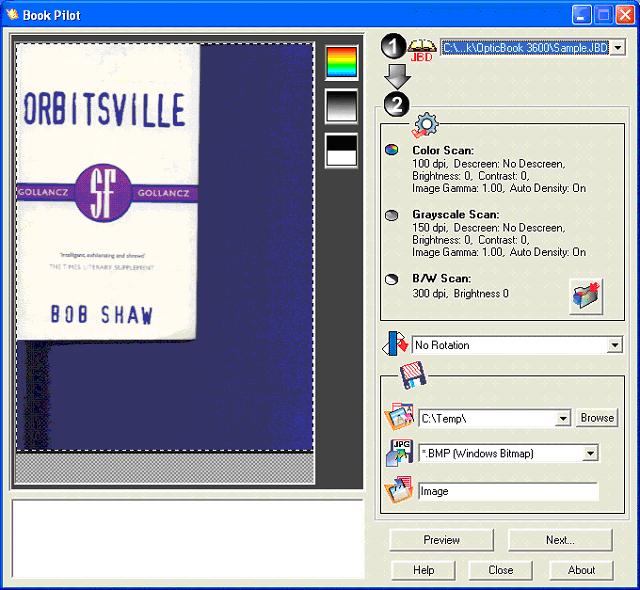Choose the B/W Scan radio option
Image resolution: width=640 pixels, height=590 pixels.
coord(391,279)
